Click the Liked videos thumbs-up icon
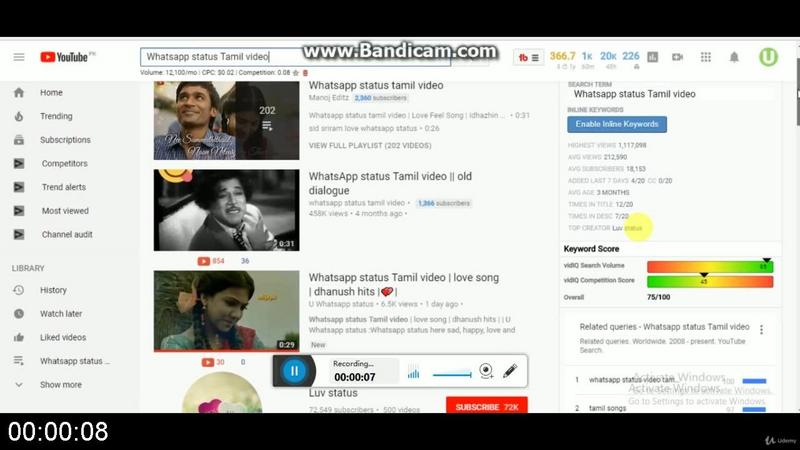Viewport: 800px width, 450px height. click(19, 337)
